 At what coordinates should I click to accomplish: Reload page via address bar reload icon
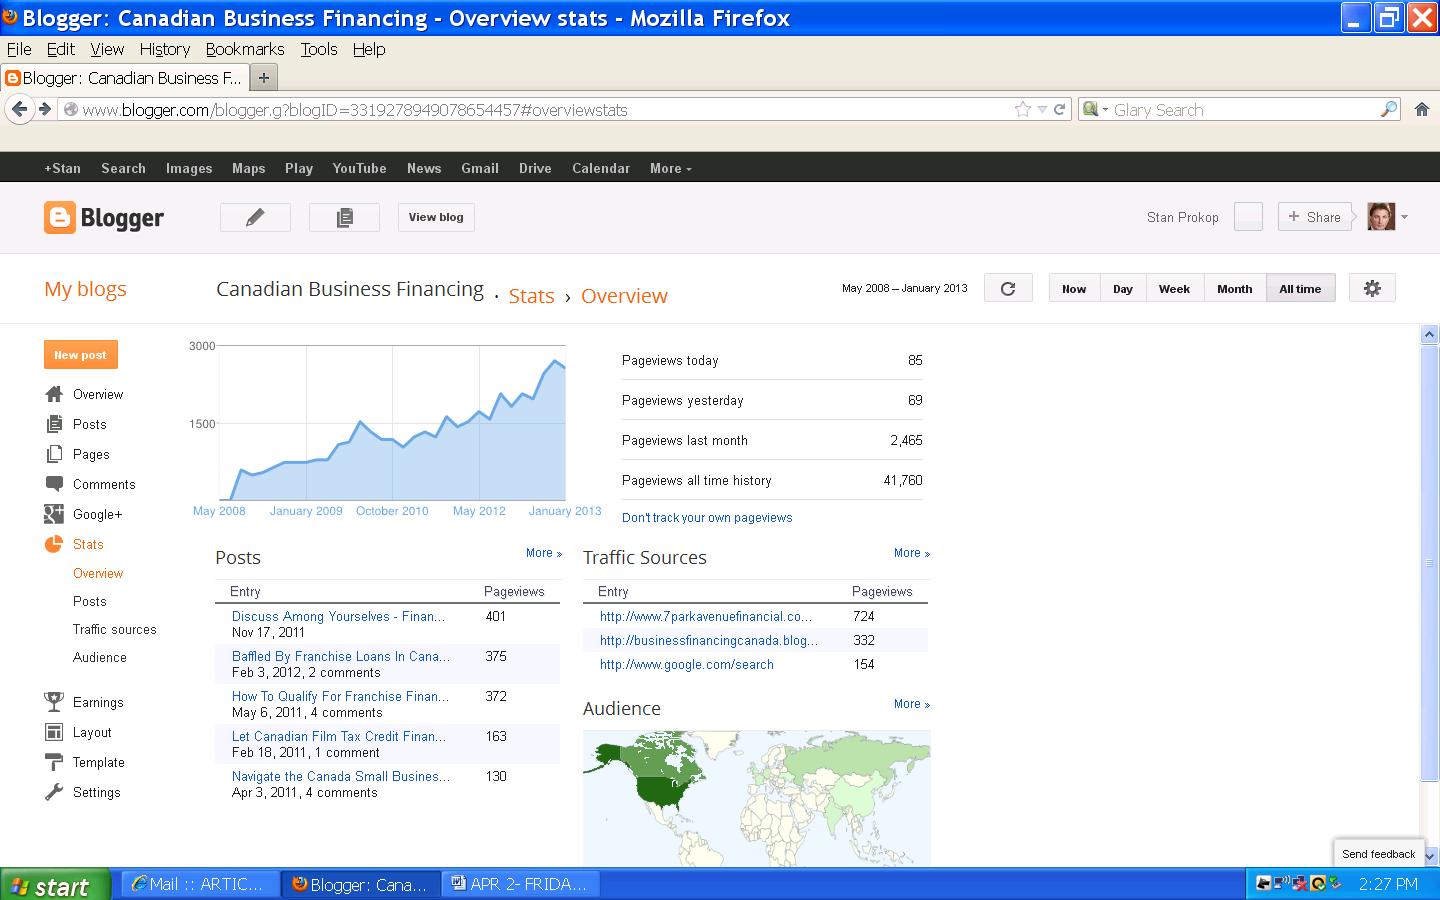1059,109
